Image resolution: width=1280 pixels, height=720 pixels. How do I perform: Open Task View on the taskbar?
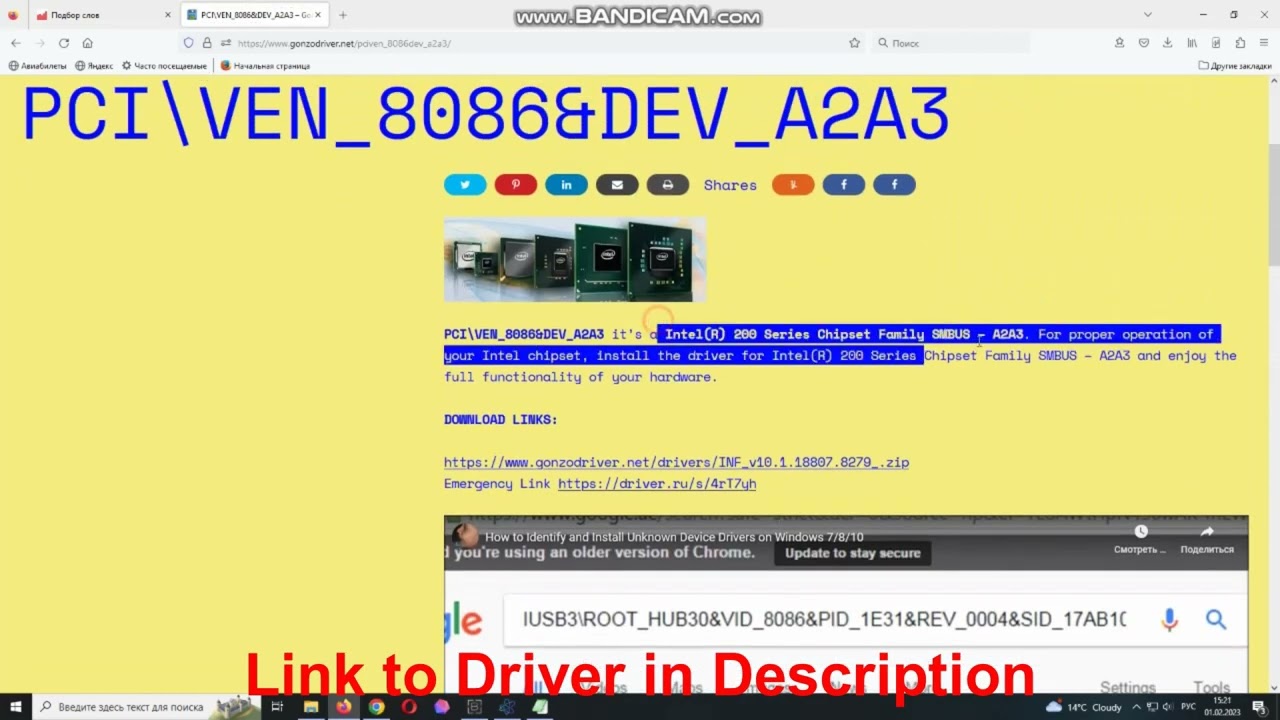click(x=278, y=707)
